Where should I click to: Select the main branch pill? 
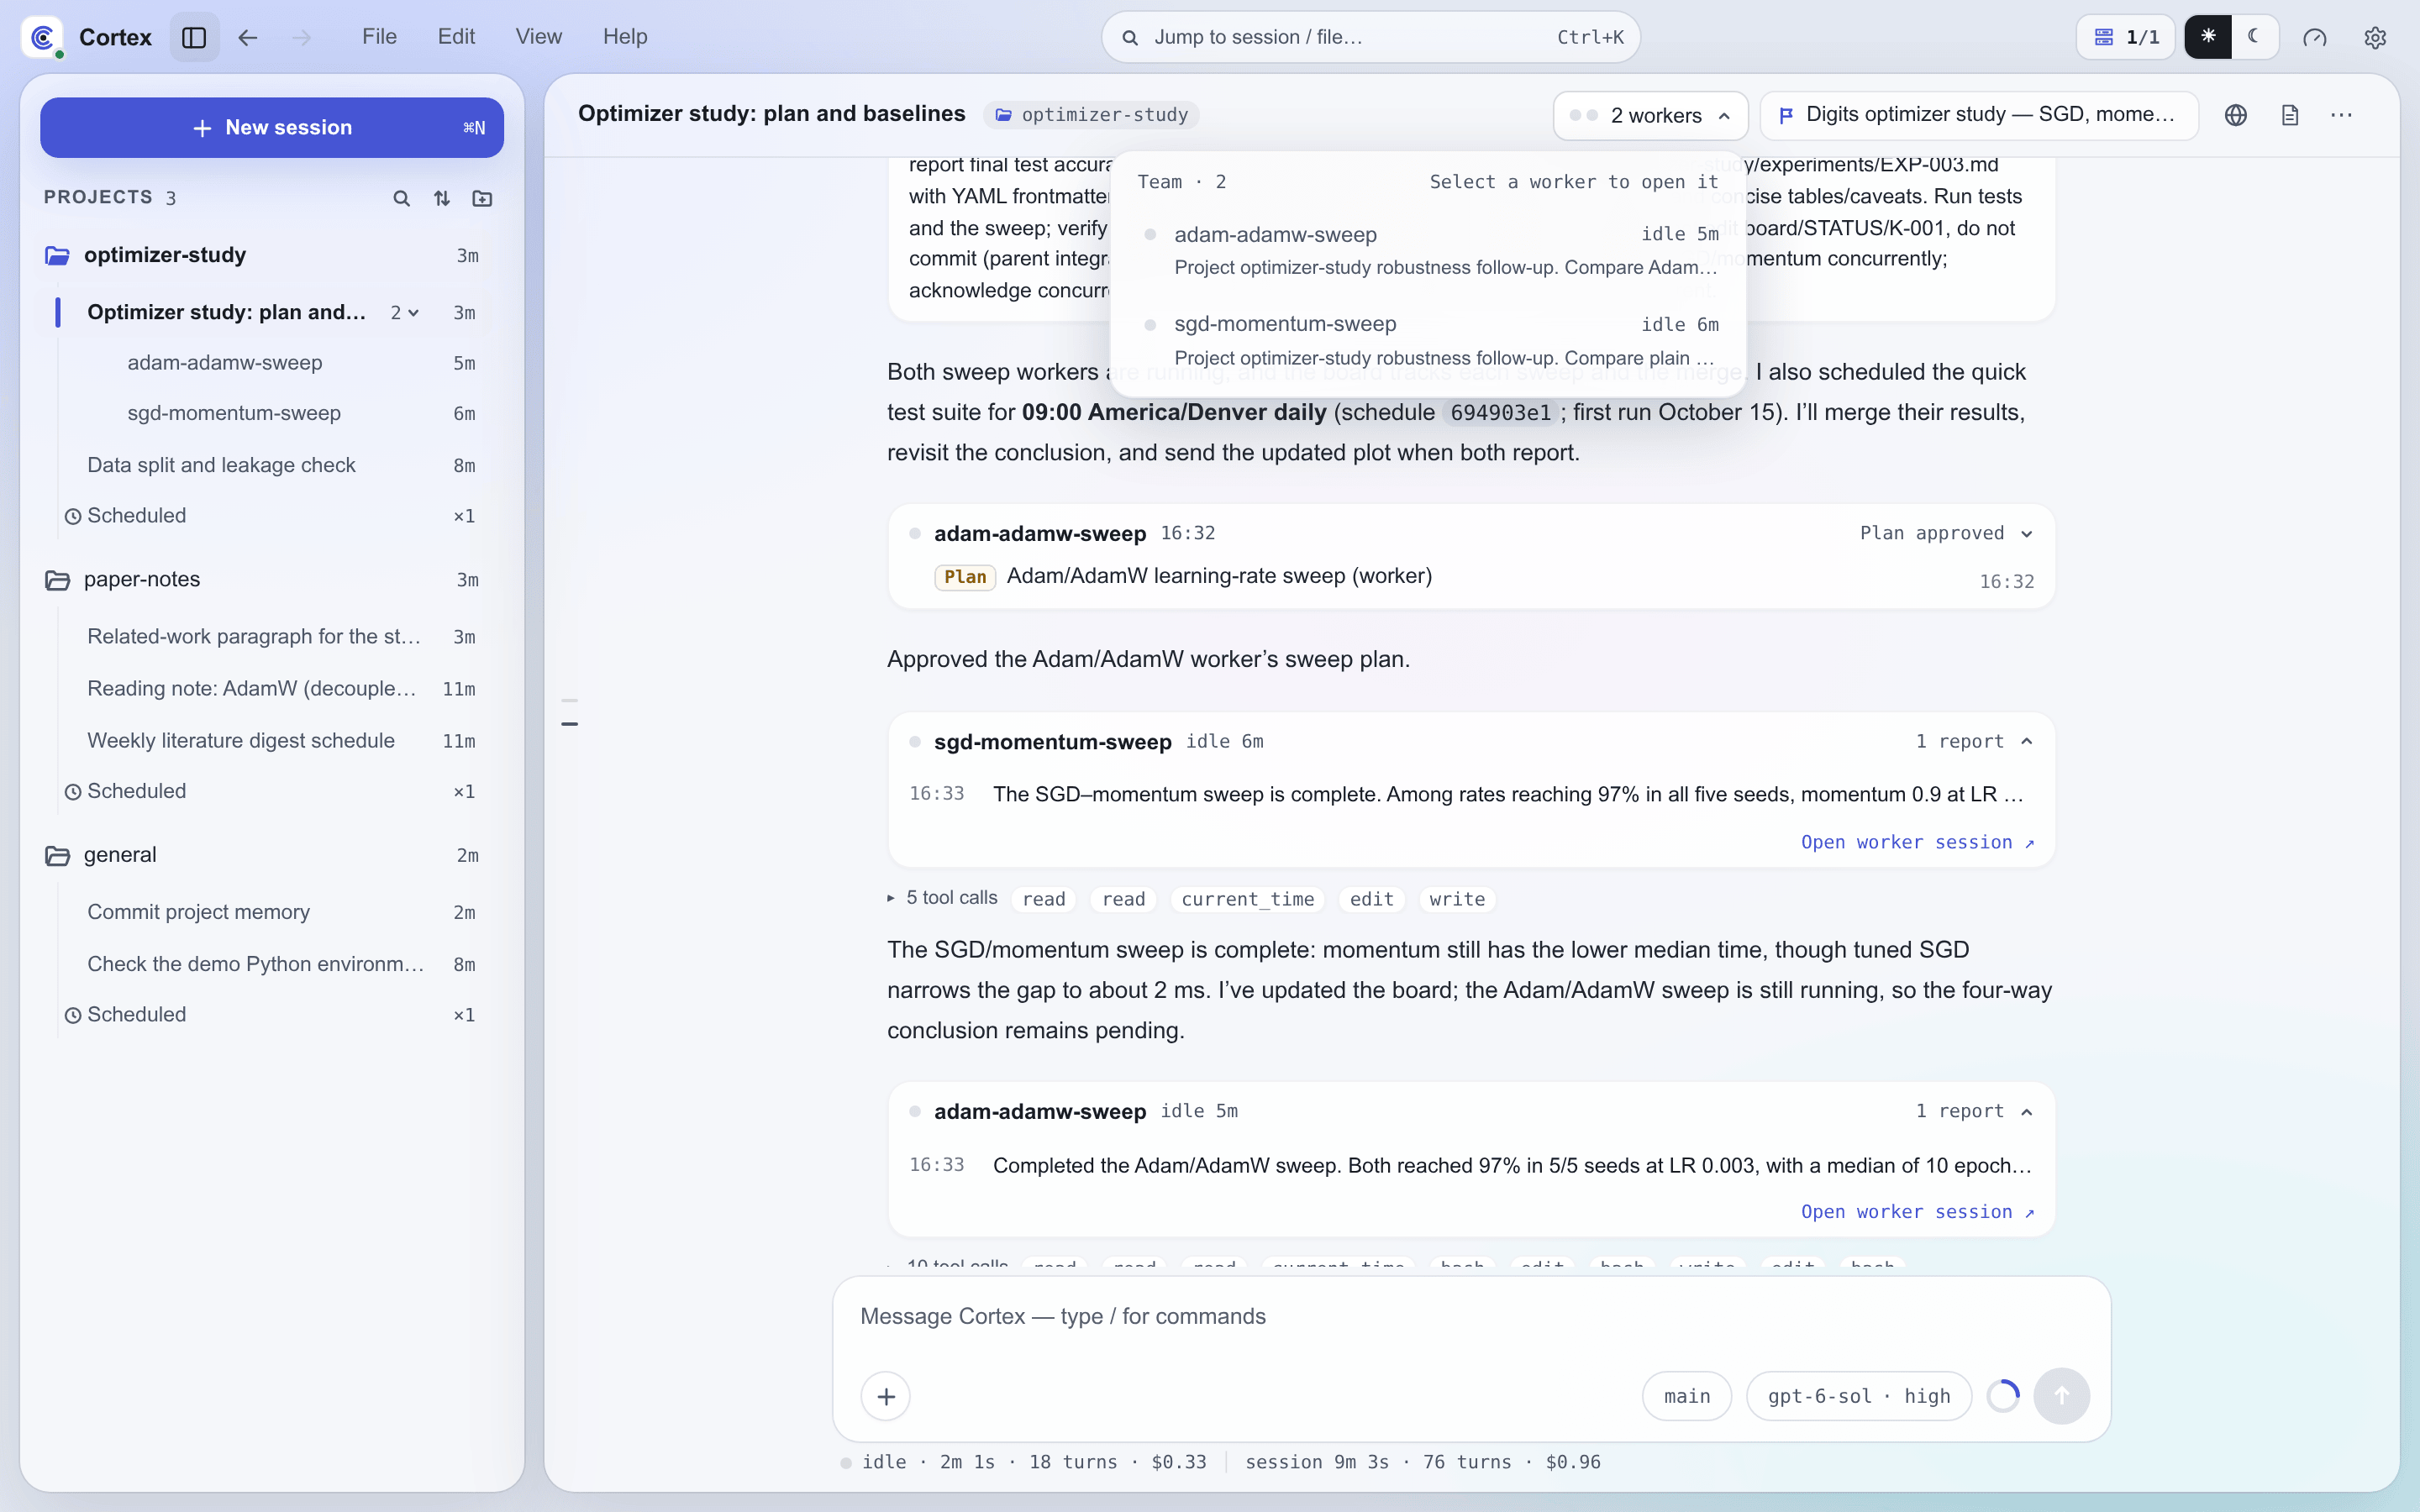pos(1686,1396)
